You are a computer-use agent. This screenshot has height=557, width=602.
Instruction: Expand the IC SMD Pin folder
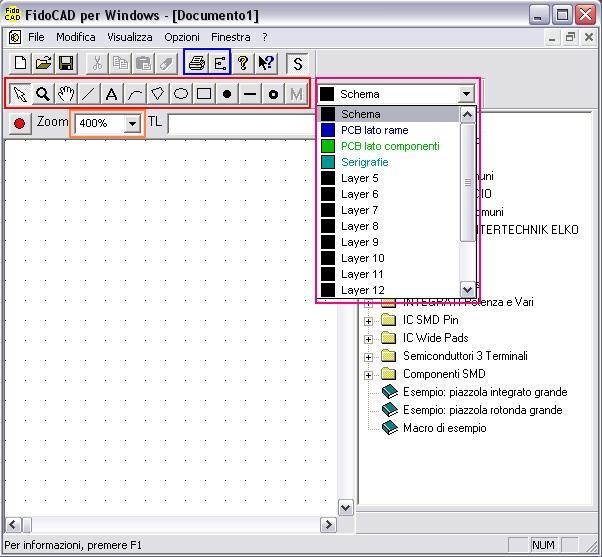click(x=368, y=320)
